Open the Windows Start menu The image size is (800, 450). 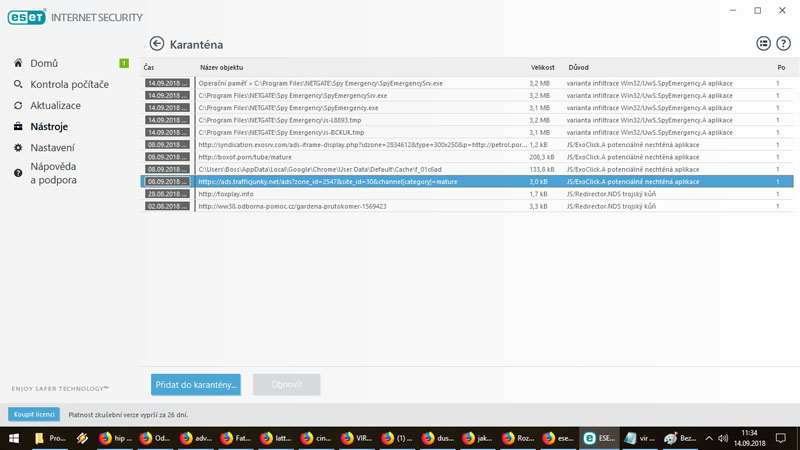tap(14, 438)
